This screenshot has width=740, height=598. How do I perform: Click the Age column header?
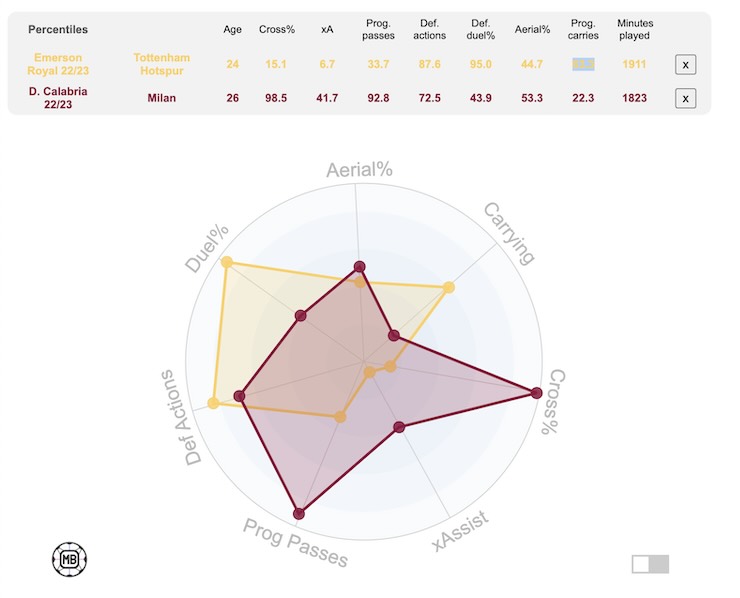tap(233, 29)
